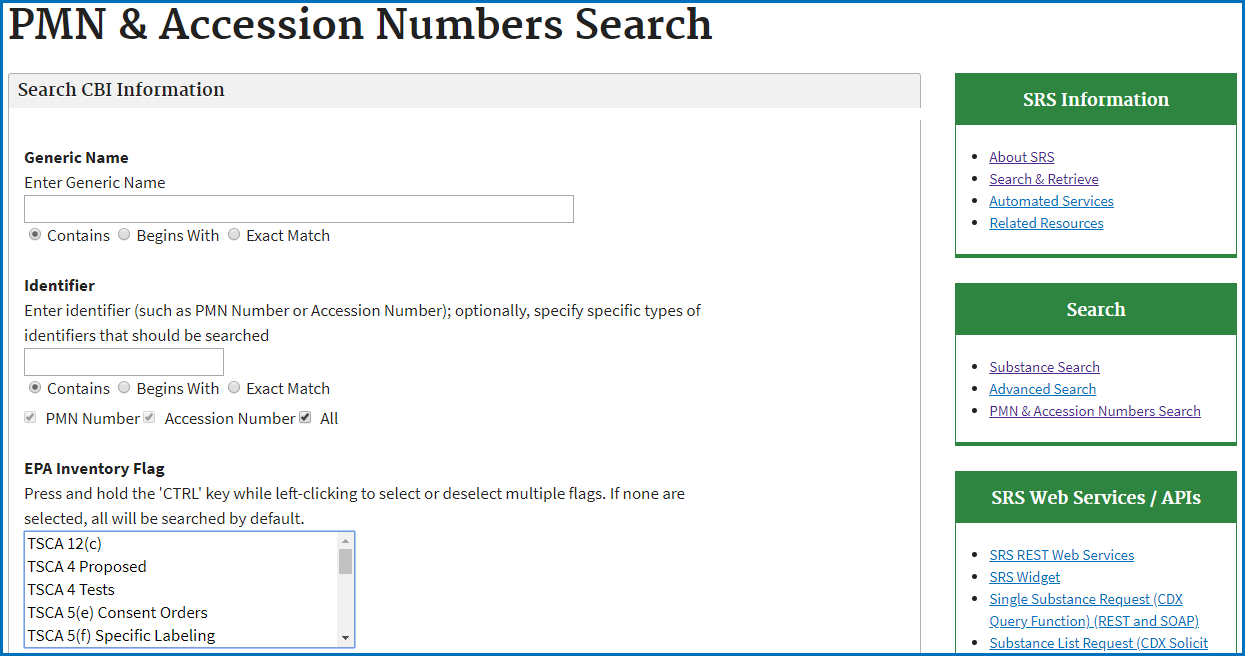Toggle the Accession Number checkbox
Viewport: 1245px width, 656px height.
click(x=149, y=418)
